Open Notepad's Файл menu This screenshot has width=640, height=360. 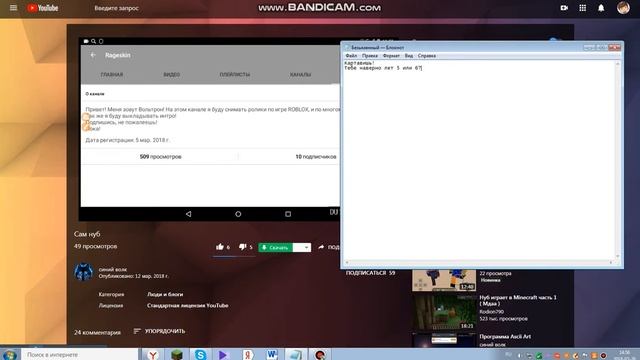coord(351,56)
